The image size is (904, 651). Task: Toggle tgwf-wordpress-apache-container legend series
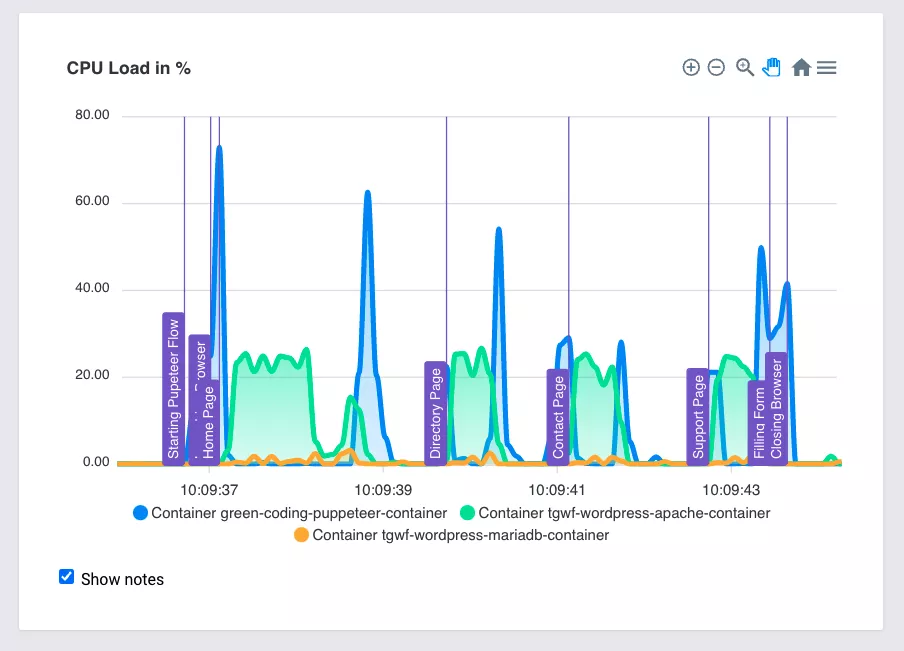615,513
